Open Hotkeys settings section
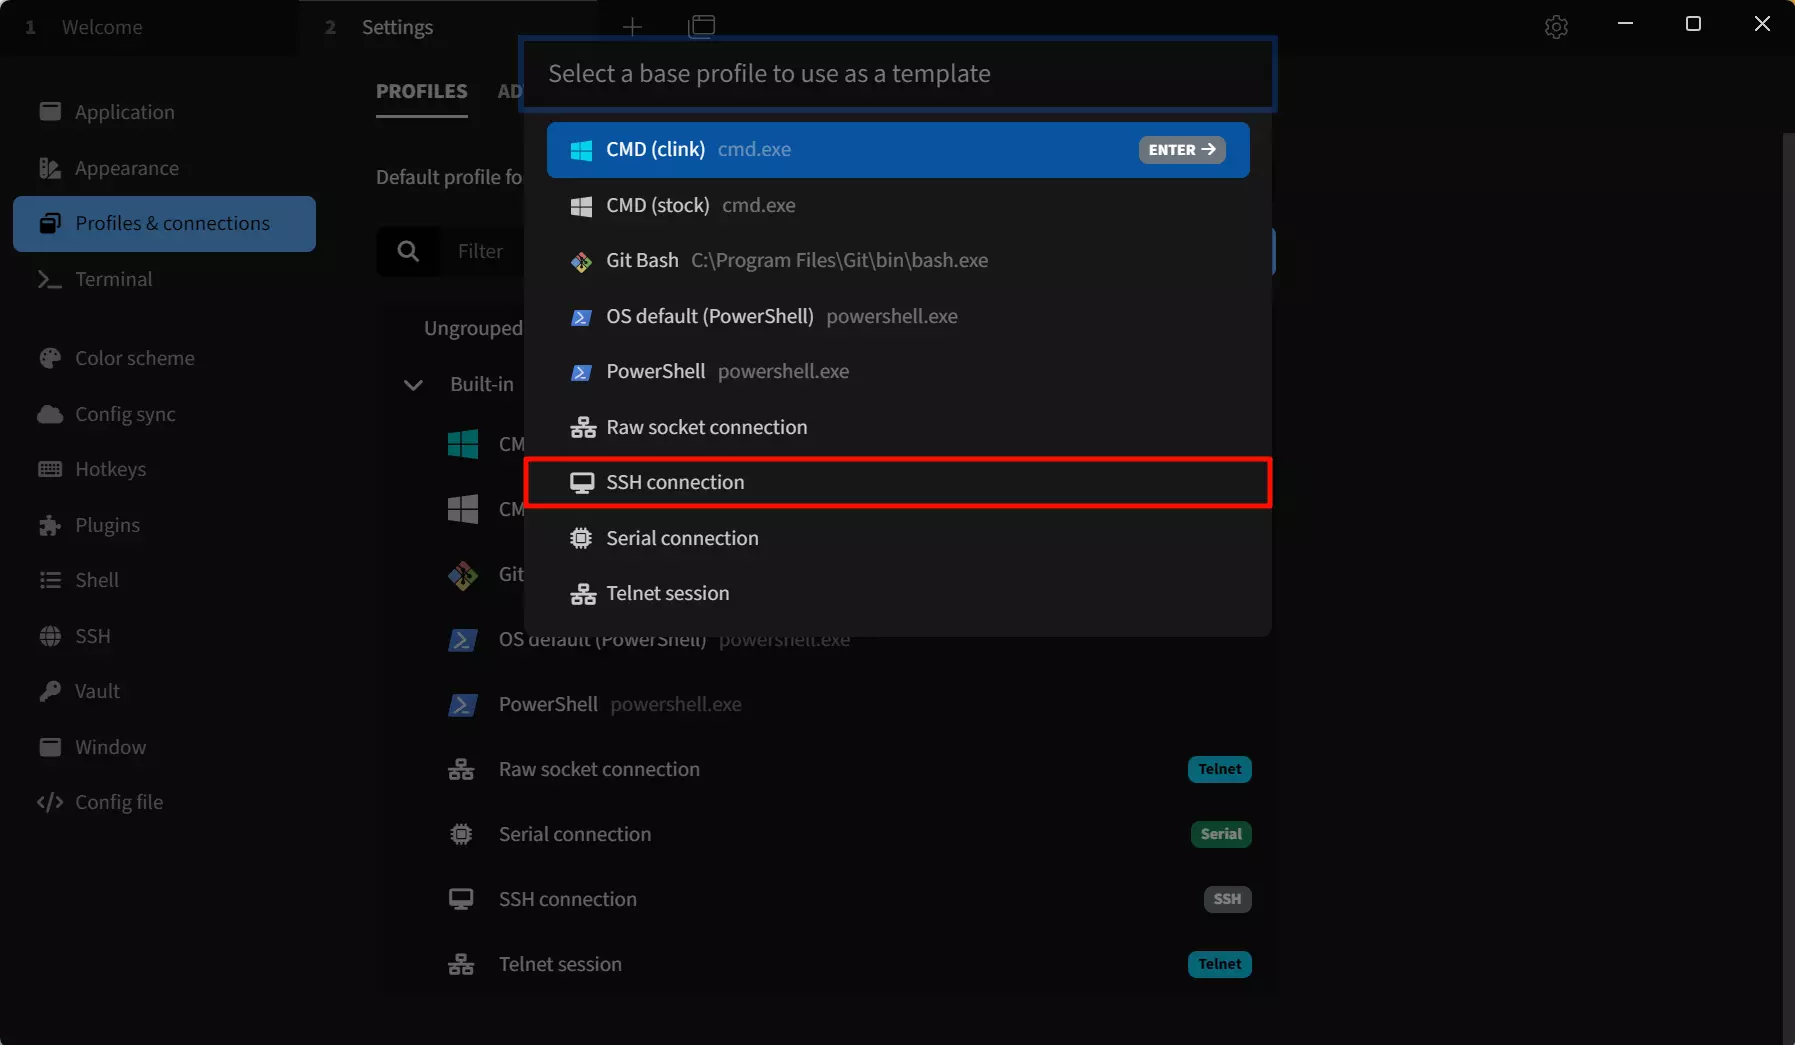The width and height of the screenshot is (1795, 1045). click(110, 469)
